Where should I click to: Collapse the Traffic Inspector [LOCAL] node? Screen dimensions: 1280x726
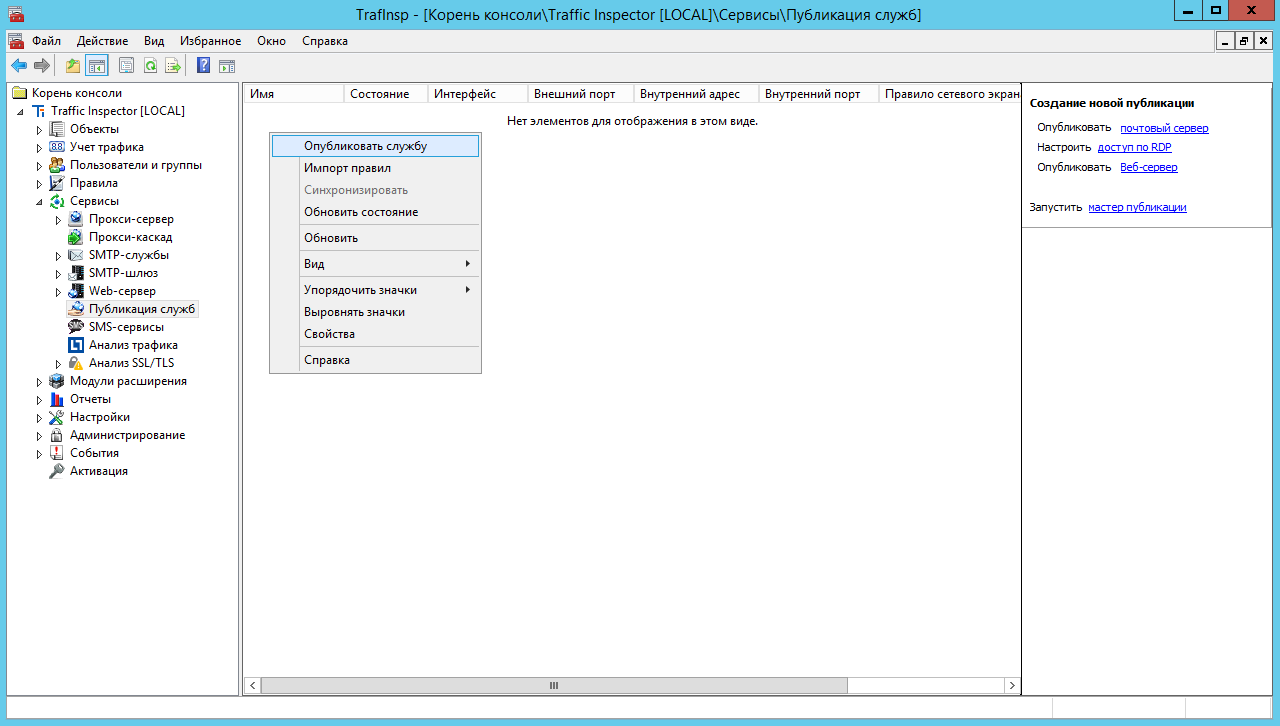point(21,111)
